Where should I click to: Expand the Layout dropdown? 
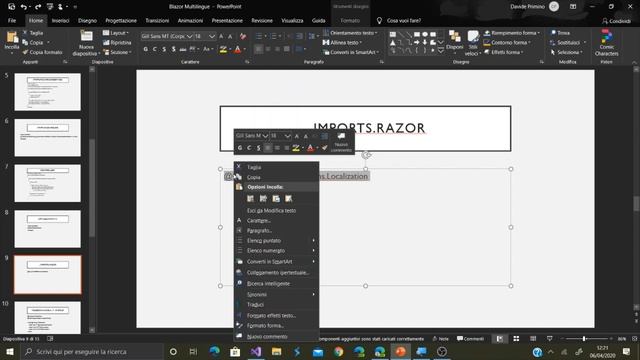pyautogui.click(x=116, y=33)
